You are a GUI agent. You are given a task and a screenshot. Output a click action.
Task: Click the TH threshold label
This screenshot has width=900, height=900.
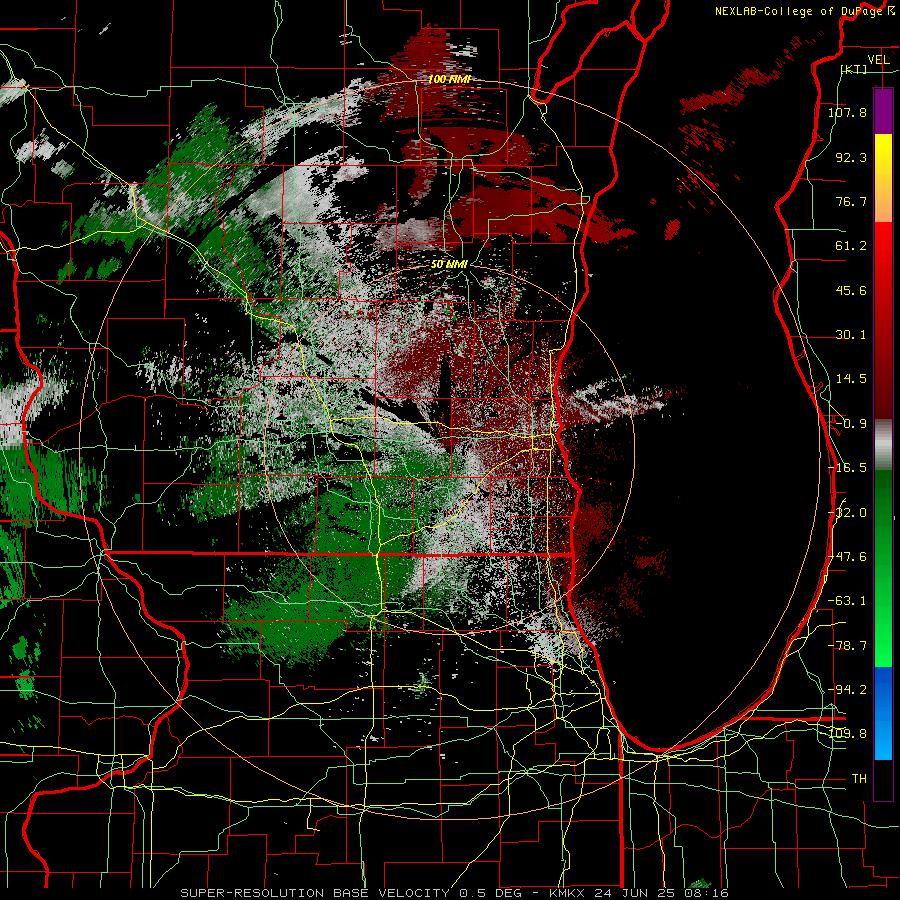(859, 779)
